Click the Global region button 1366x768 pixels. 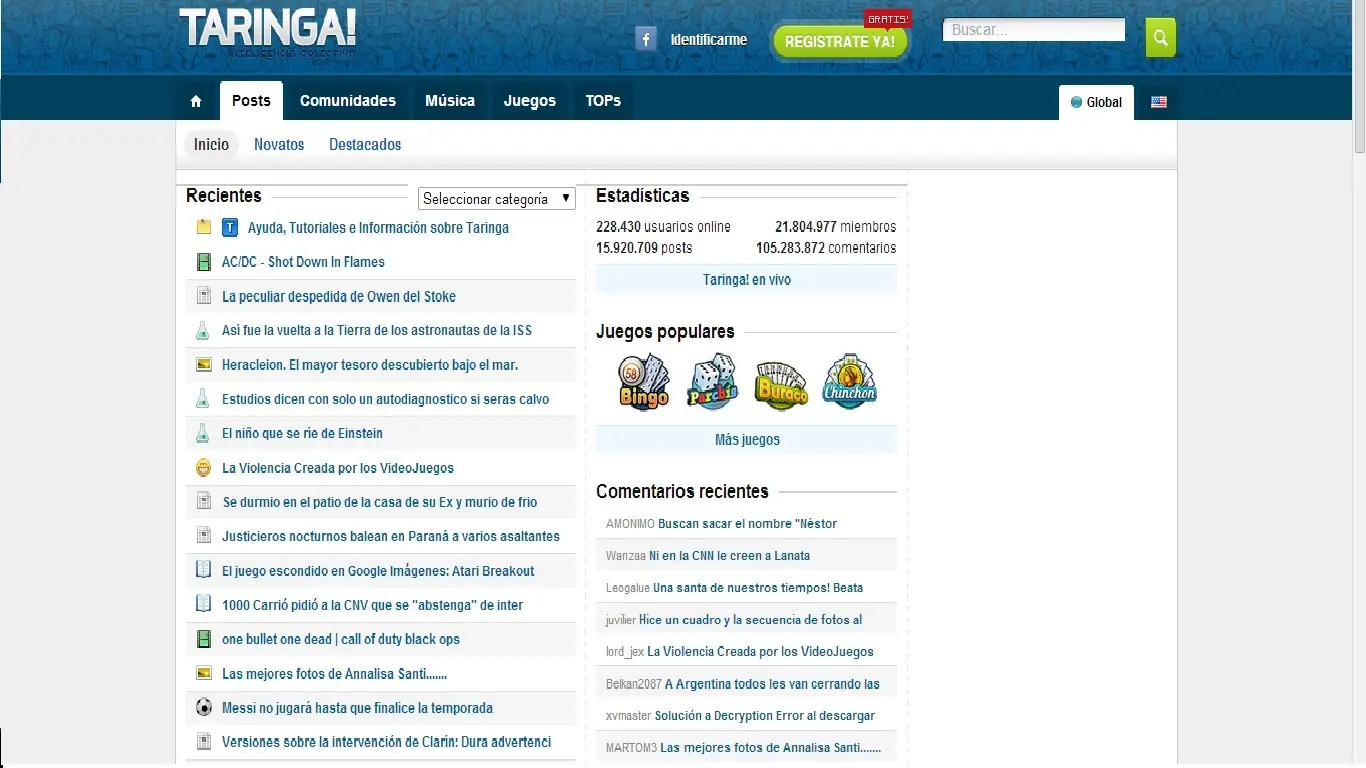click(x=1096, y=102)
